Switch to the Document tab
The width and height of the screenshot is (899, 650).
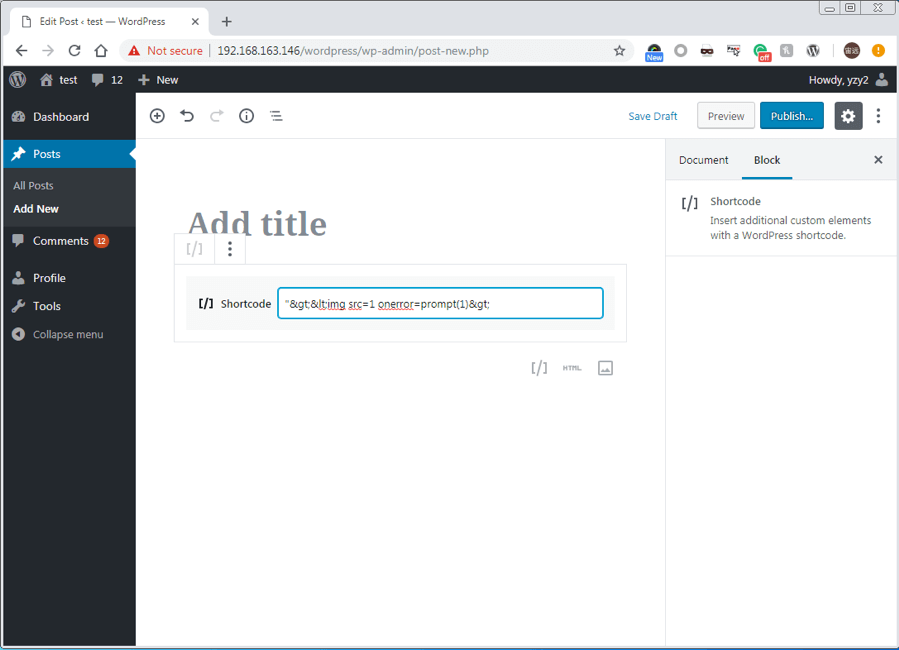703,160
